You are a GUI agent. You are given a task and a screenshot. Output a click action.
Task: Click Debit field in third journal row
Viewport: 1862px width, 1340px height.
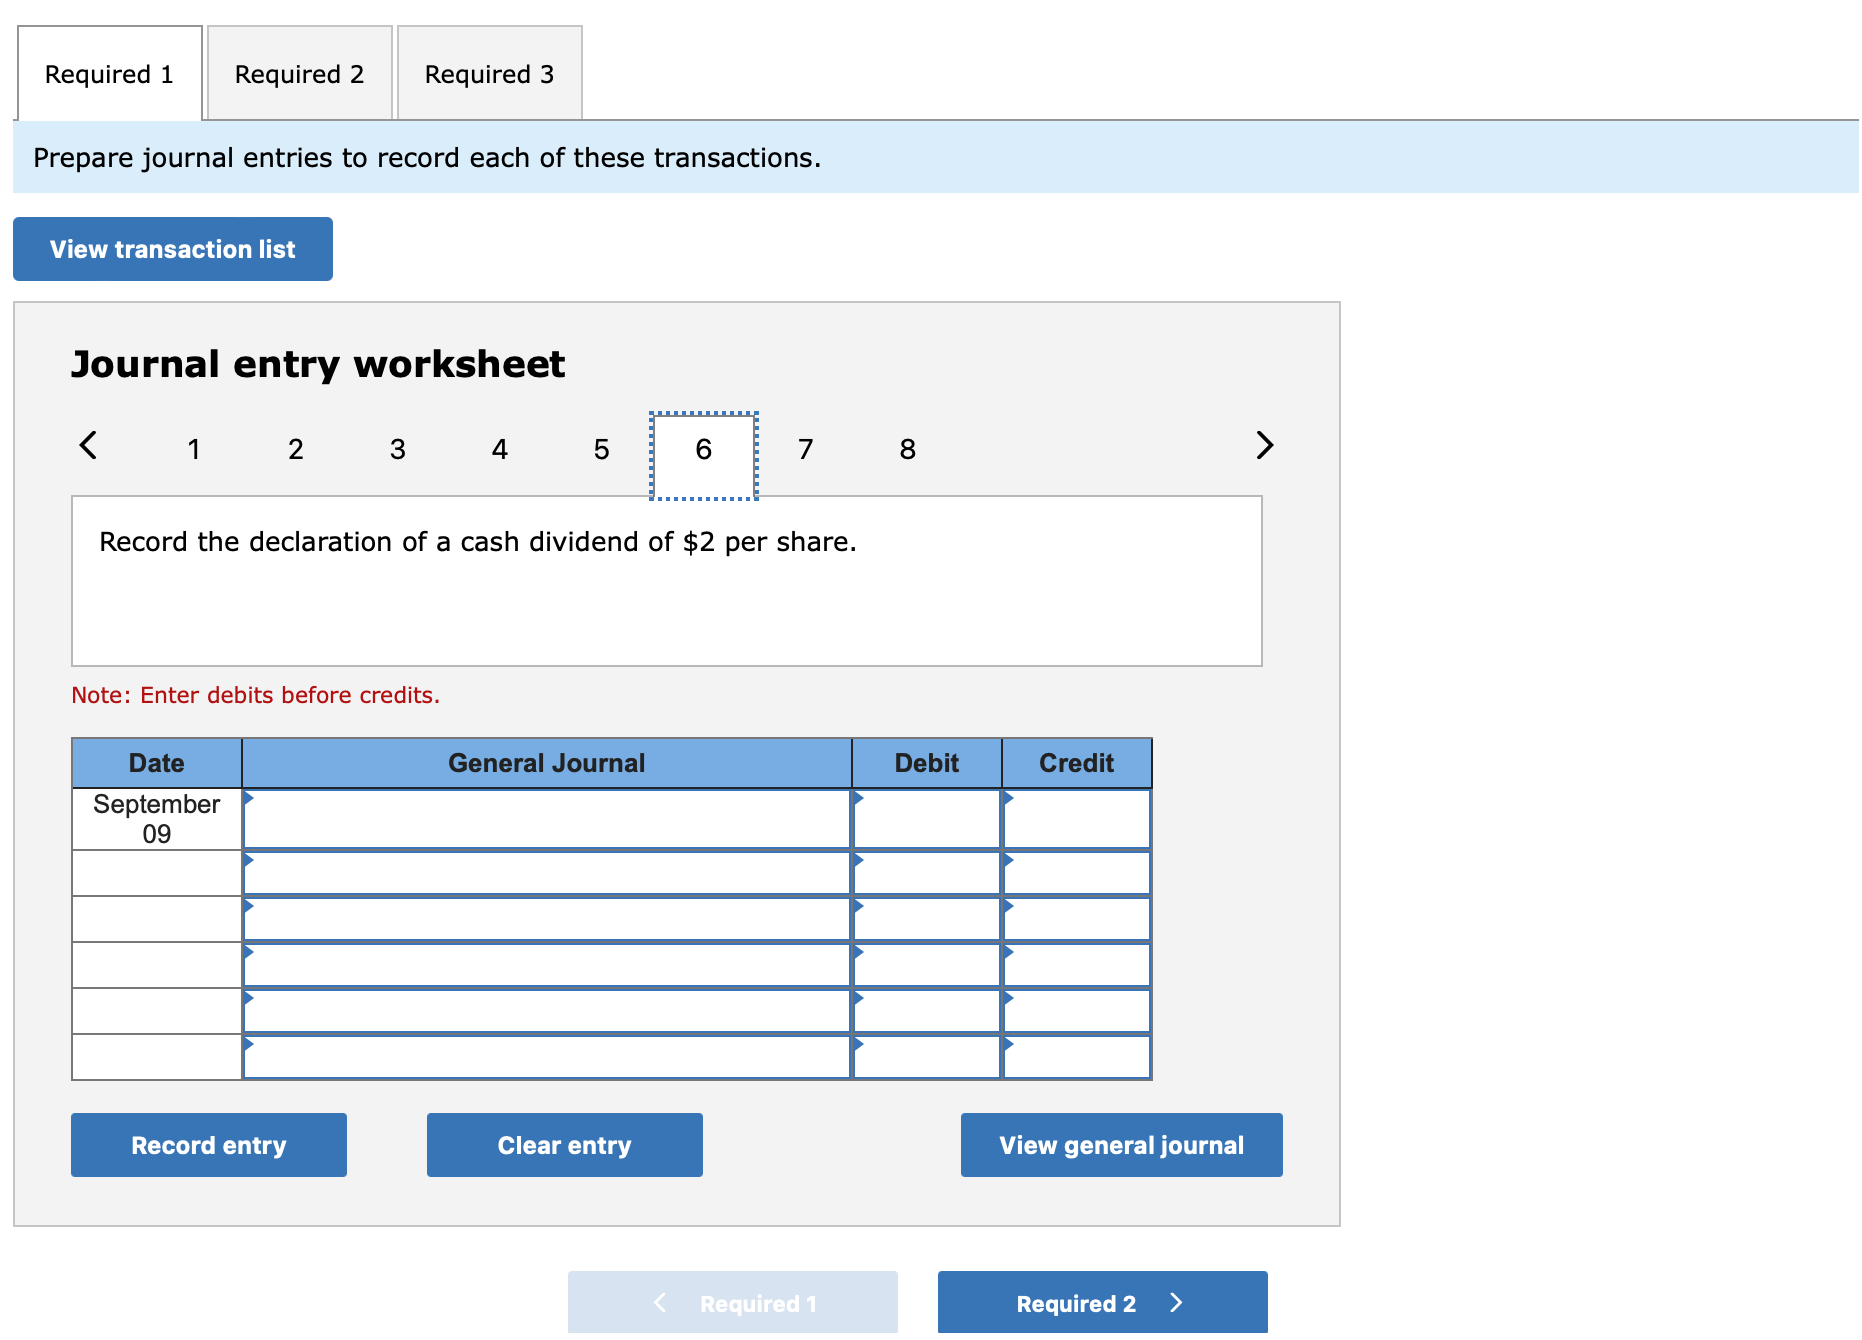pyautogui.click(x=927, y=919)
